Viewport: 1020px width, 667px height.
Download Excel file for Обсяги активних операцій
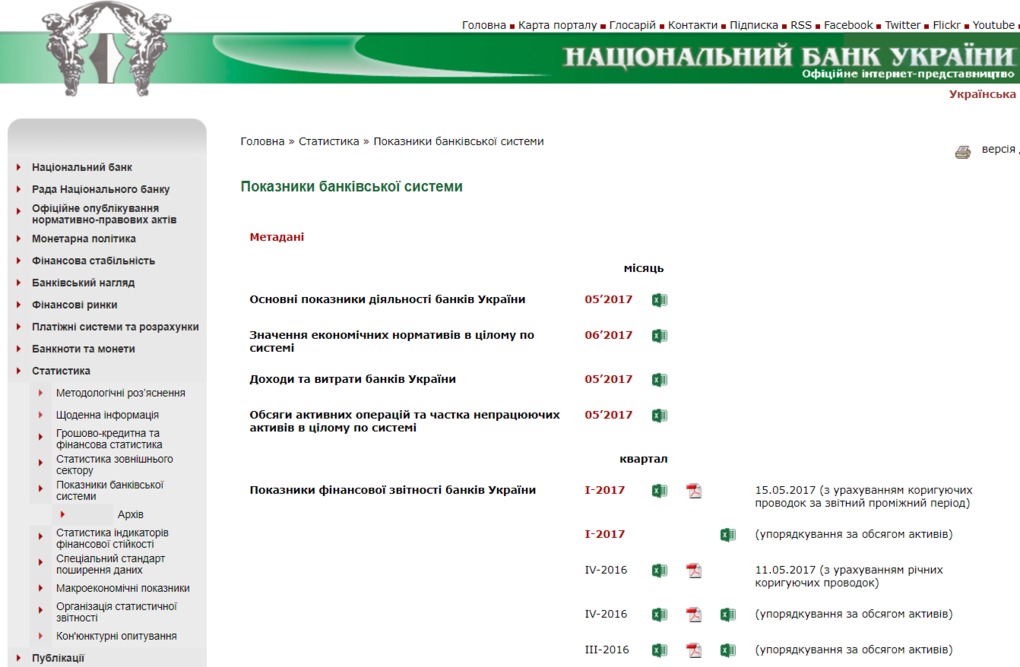[658, 414]
